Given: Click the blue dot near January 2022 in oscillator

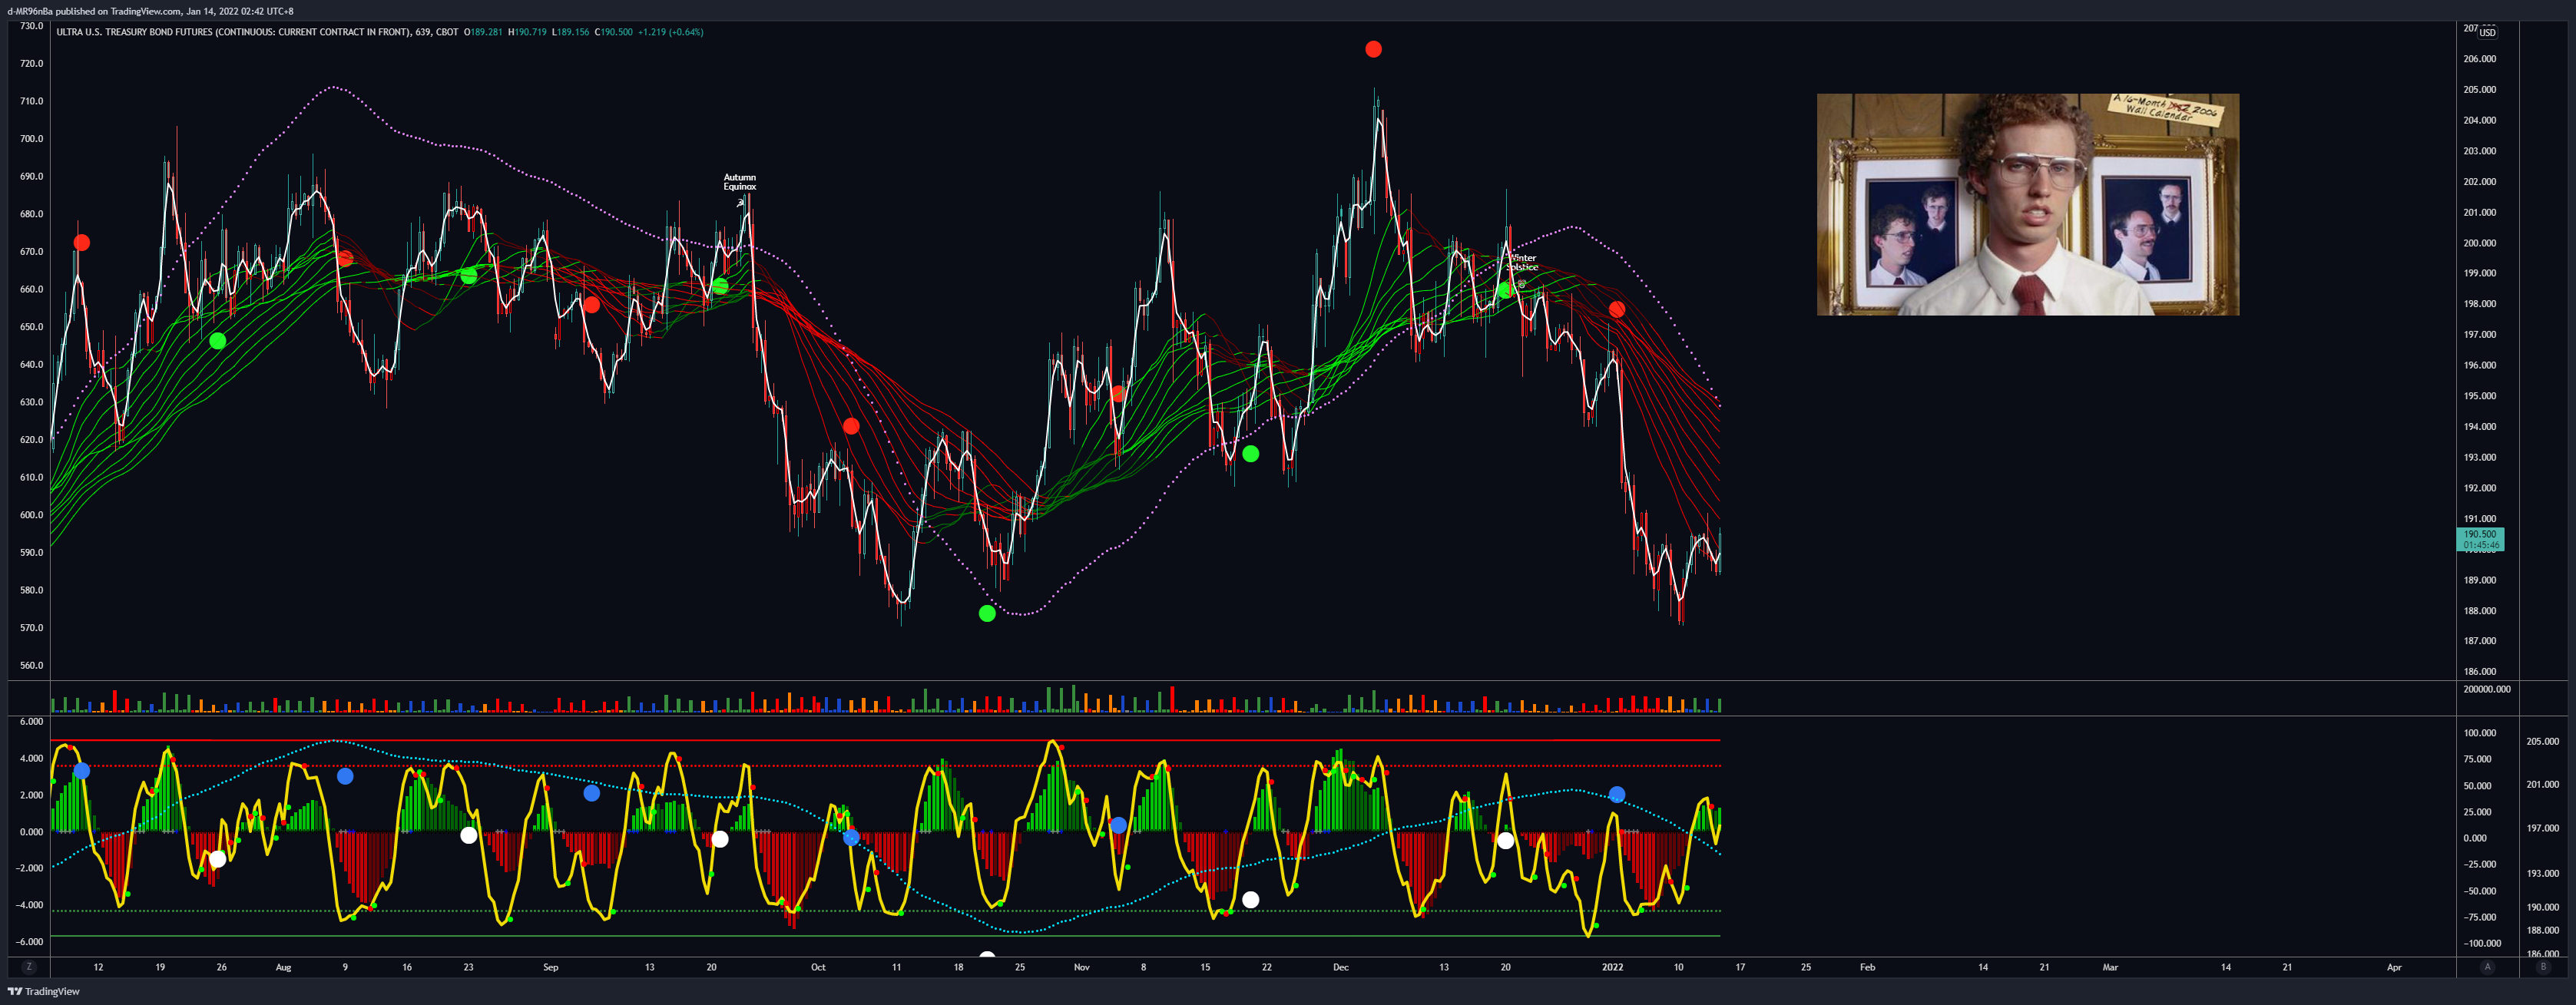Looking at the screenshot, I should click(1617, 795).
